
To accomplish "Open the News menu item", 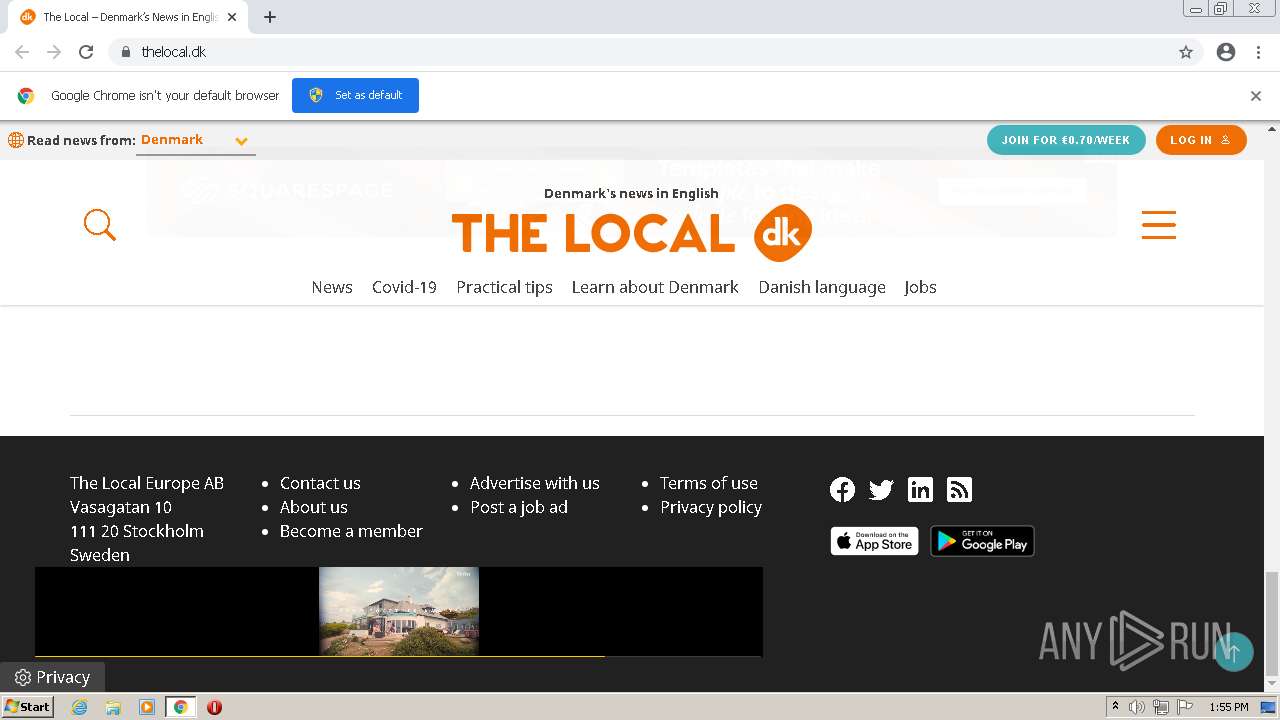I will [332, 287].
